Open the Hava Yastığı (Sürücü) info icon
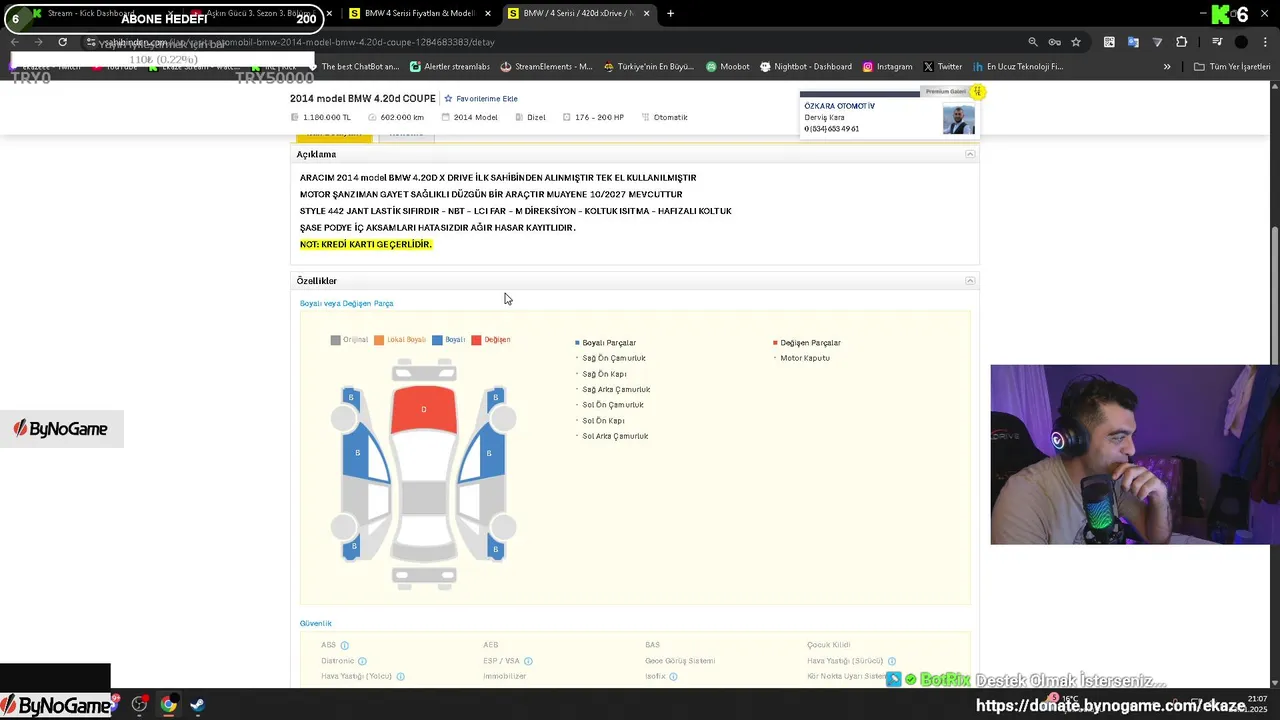 (x=891, y=661)
